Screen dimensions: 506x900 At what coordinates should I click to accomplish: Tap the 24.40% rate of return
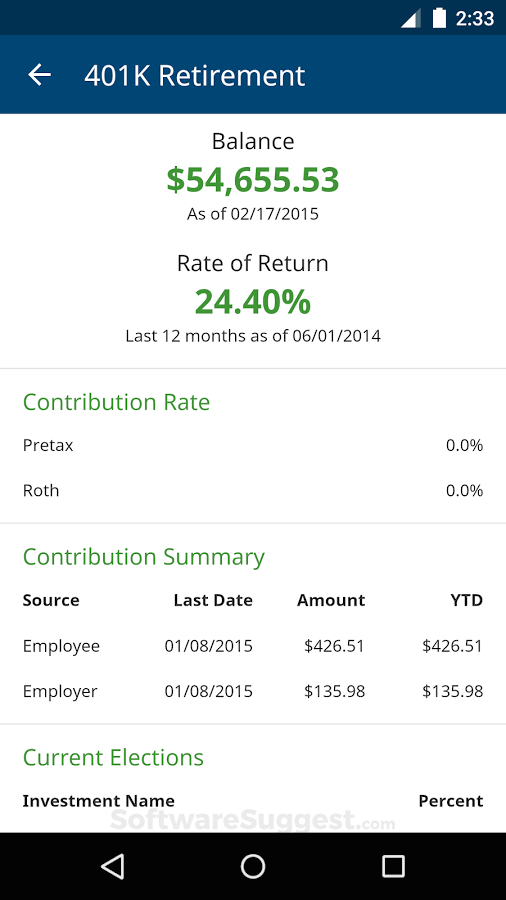pyautogui.click(x=253, y=302)
